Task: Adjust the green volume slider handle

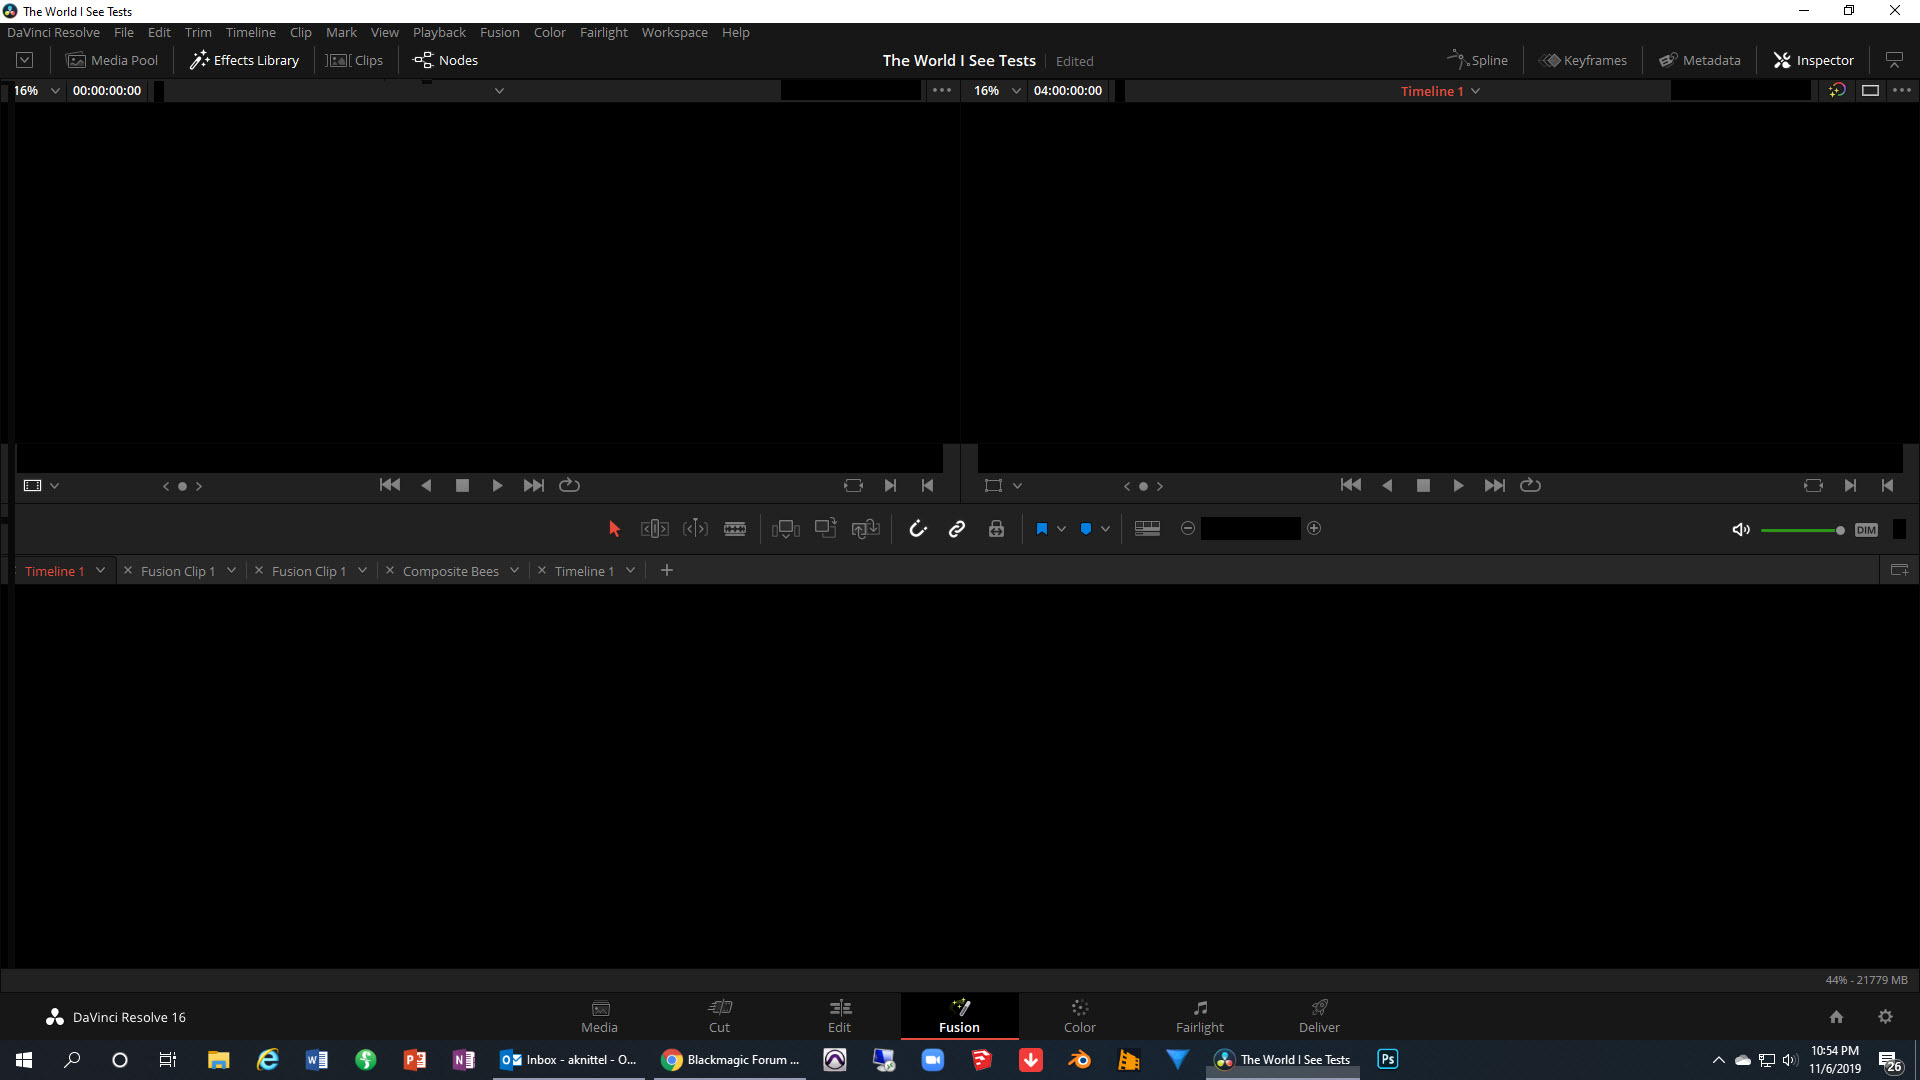Action: pos(1840,530)
